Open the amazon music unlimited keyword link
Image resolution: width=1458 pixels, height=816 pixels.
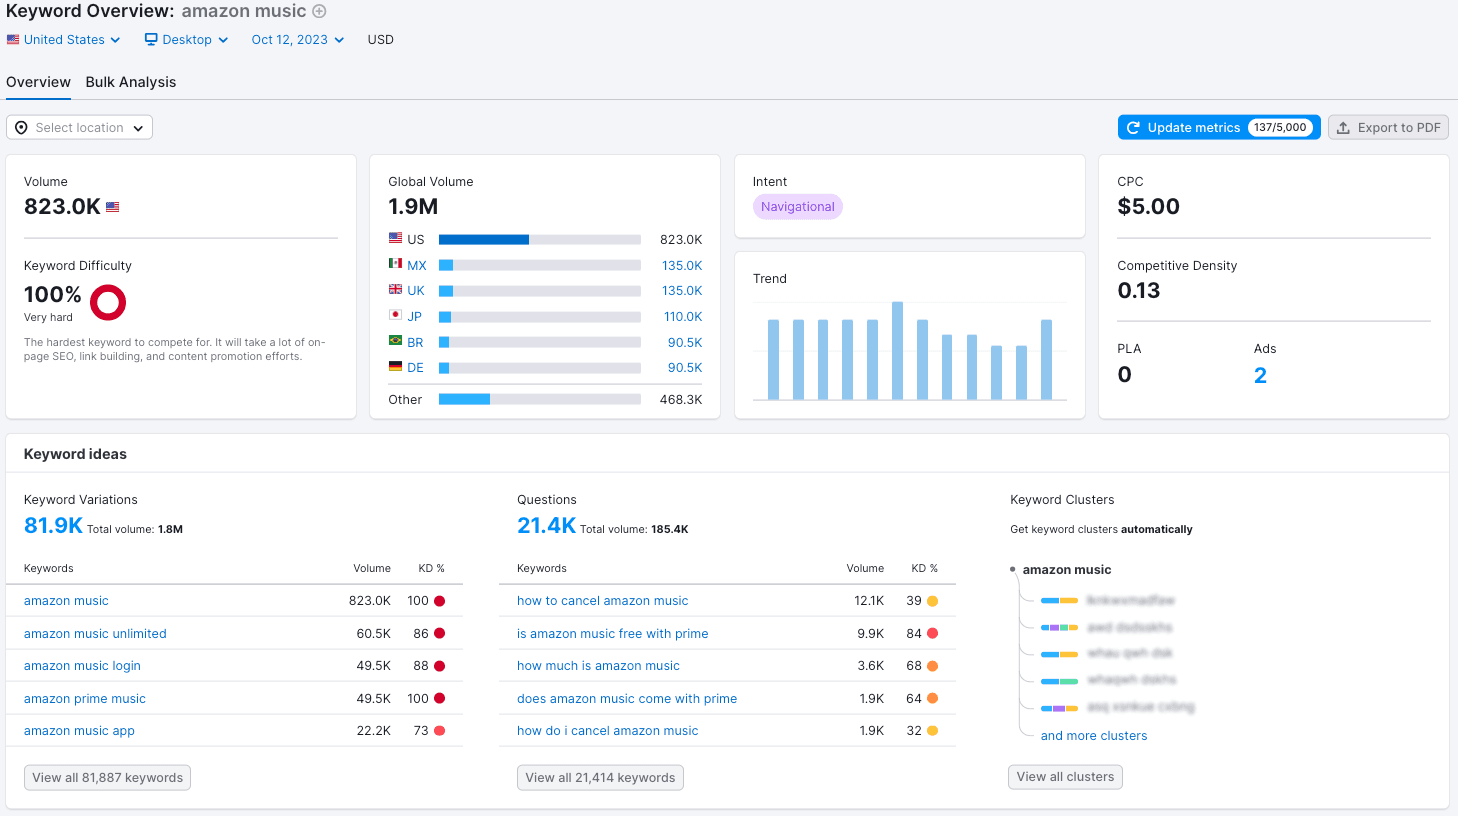click(95, 634)
